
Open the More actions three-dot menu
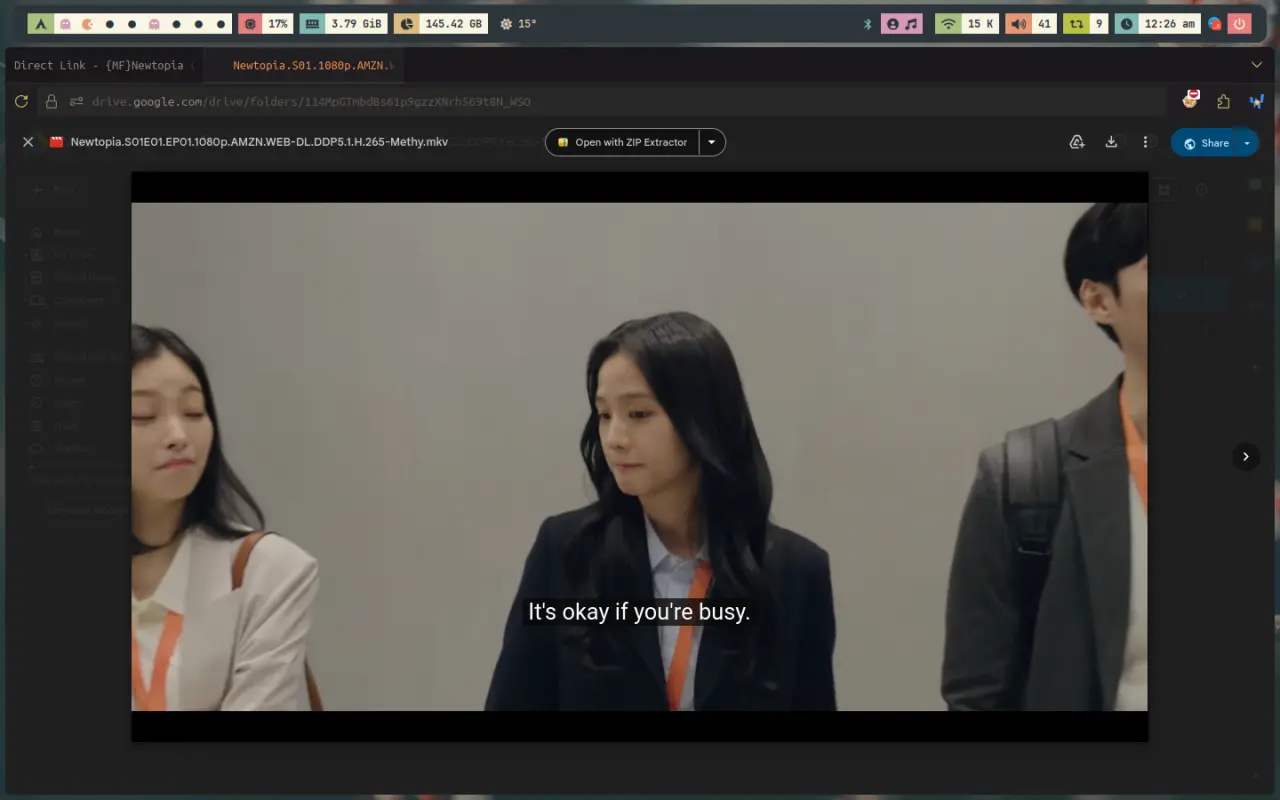pyautogui.click(x=1146, y=142)
